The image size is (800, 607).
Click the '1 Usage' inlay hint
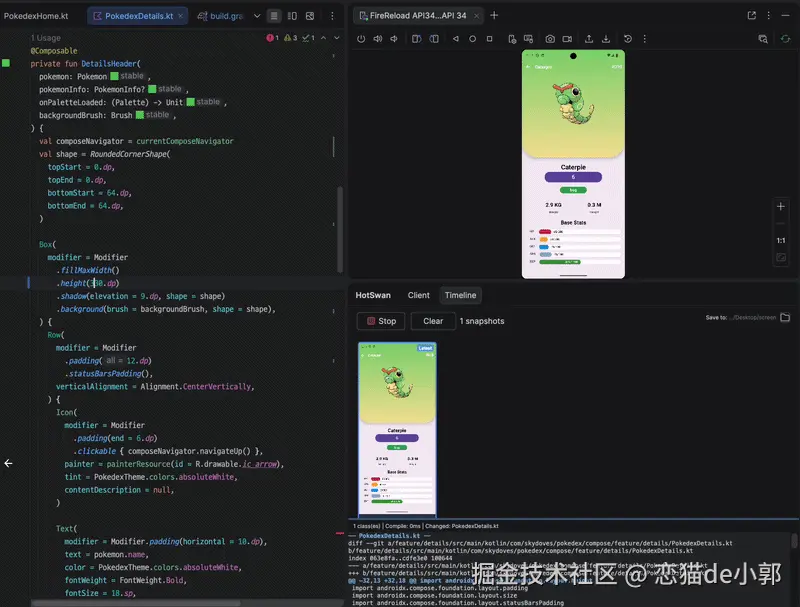point(45,38)
